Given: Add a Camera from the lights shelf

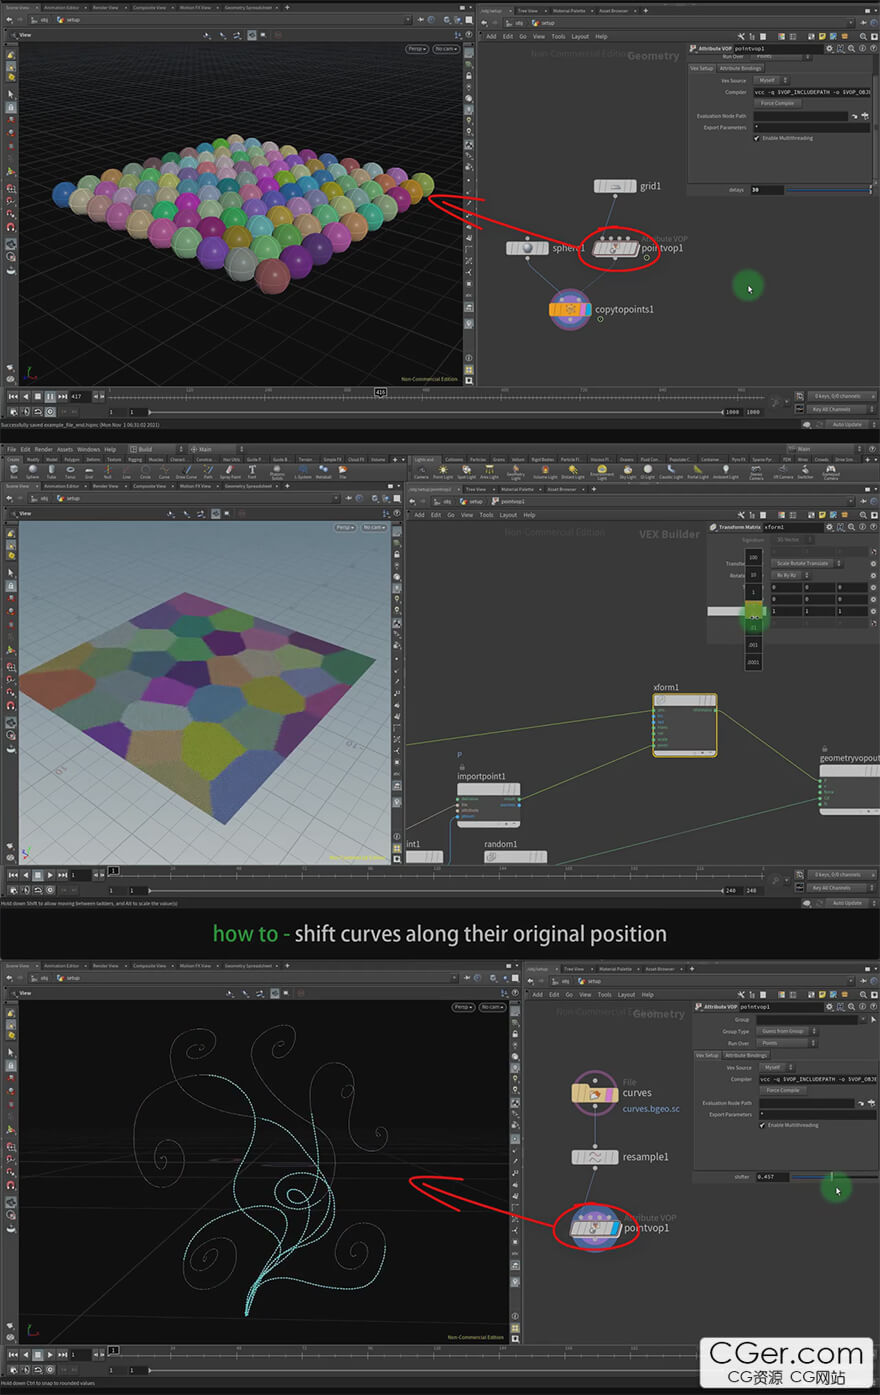Looking at the screenshot, I should (421, 471).
